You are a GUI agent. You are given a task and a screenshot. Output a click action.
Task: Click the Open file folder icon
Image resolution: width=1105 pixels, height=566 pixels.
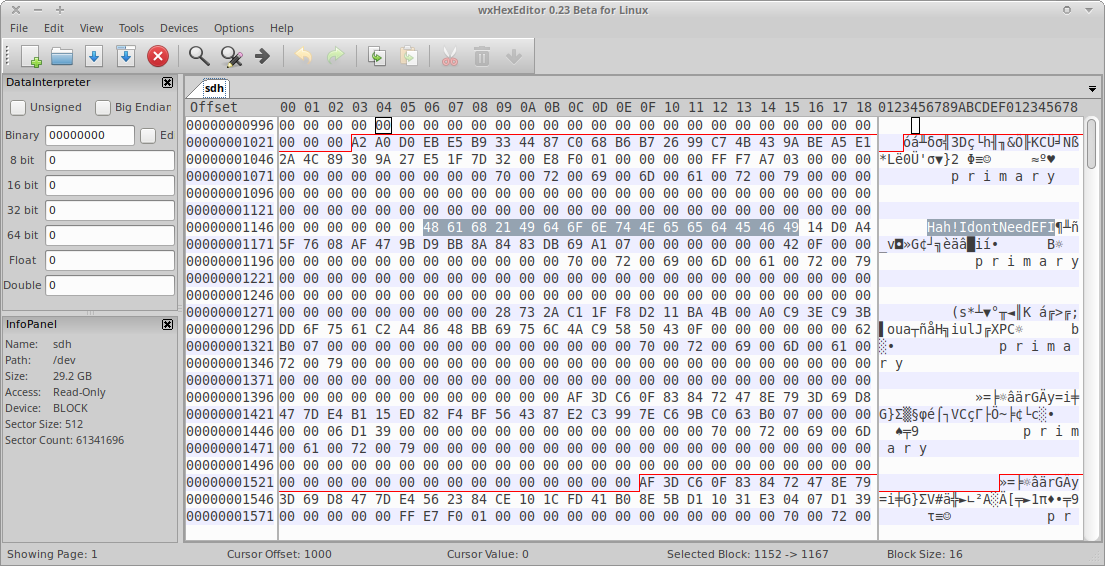pos(62,56)
